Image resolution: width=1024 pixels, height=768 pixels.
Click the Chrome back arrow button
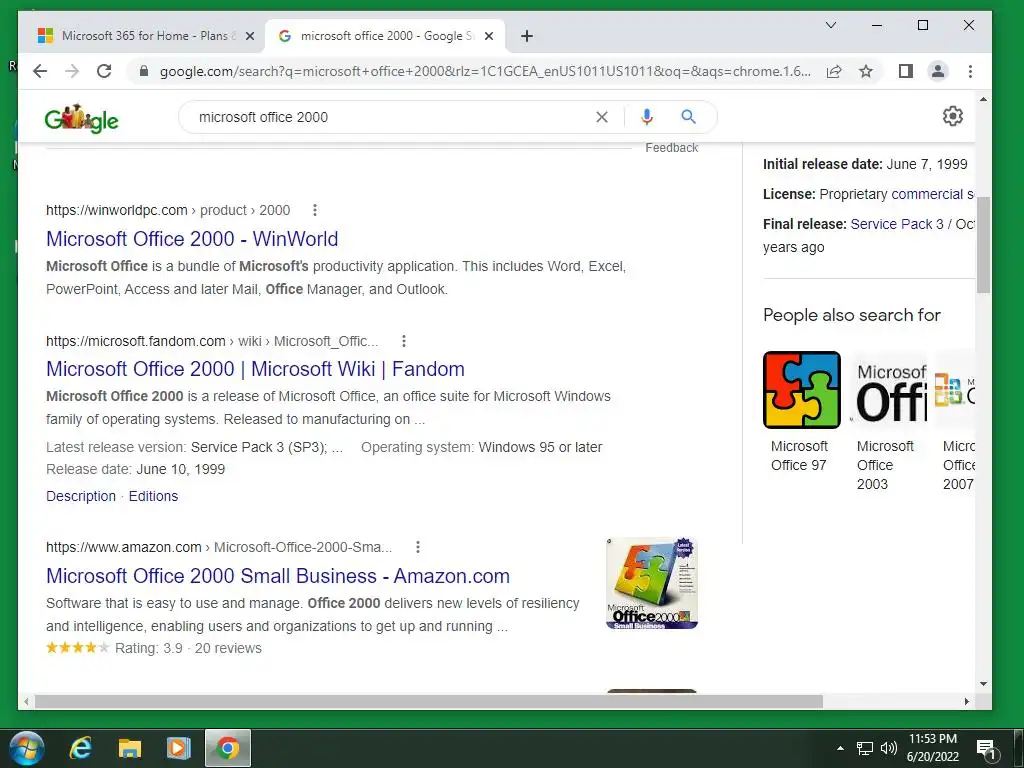(40, 71)
